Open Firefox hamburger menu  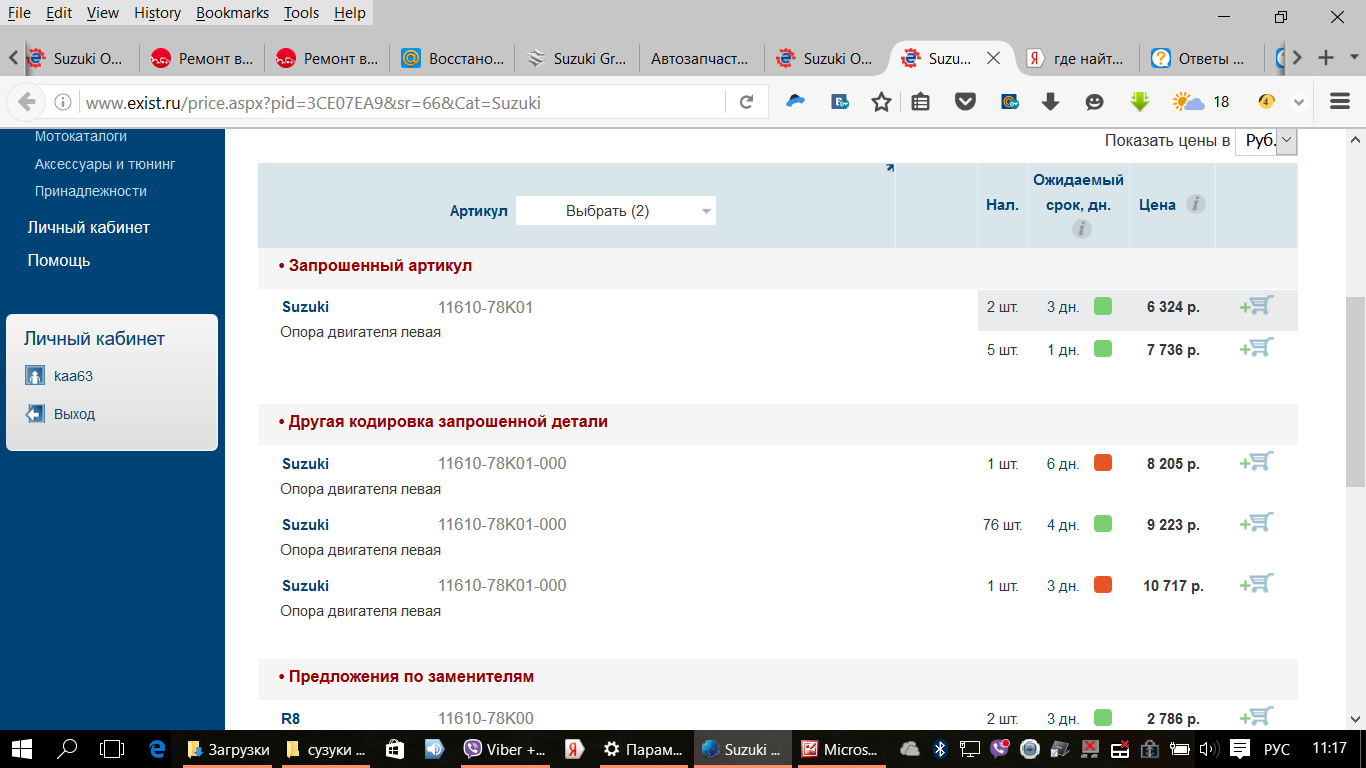(x=1340, y=102)
